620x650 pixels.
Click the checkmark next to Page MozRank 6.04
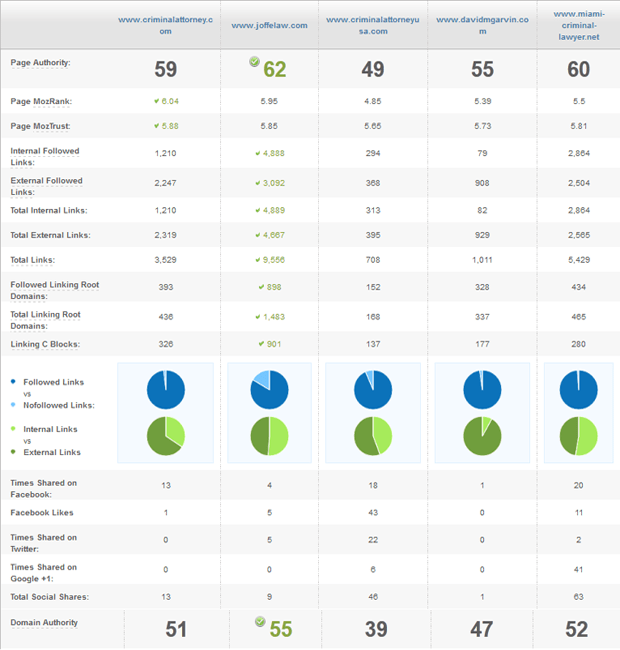157,101
